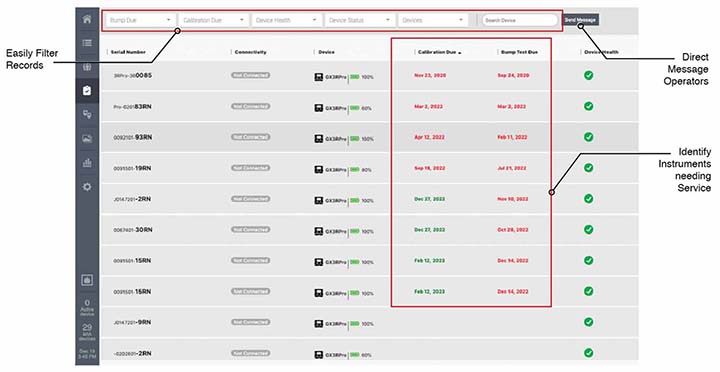Viewport: 720px width, 372px height.
Task: Click the 0 Active devices counter
Action: tap(87, 307)
